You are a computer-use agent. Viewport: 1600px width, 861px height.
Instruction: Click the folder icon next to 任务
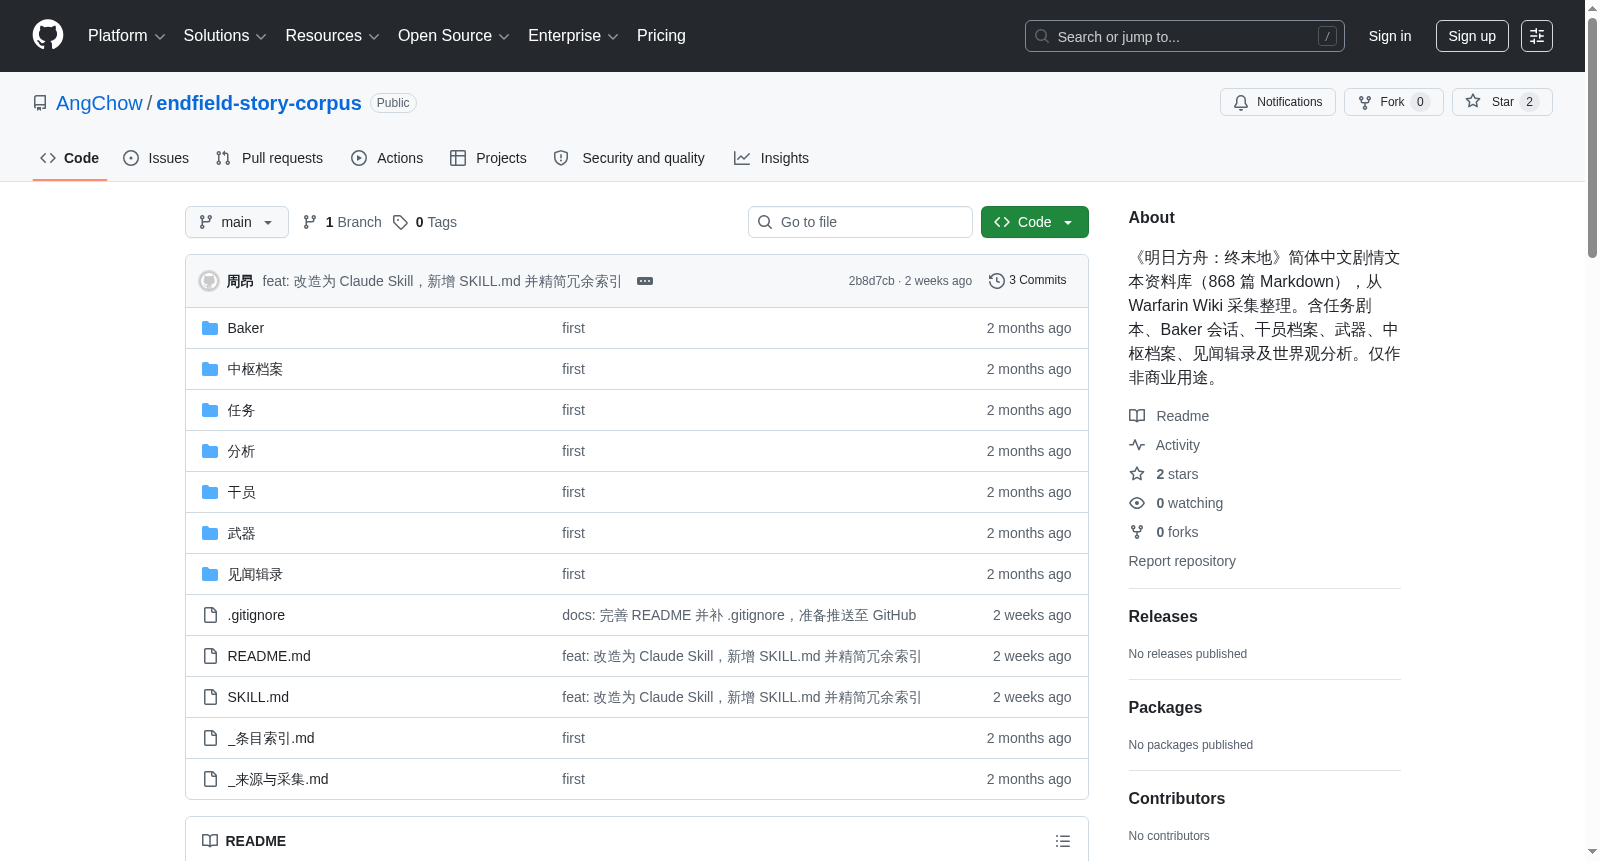(x=210, y=410)
